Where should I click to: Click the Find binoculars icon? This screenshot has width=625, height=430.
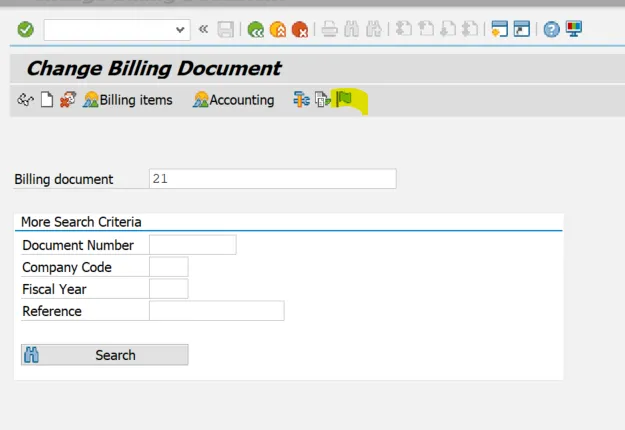(x=352, y=29)
